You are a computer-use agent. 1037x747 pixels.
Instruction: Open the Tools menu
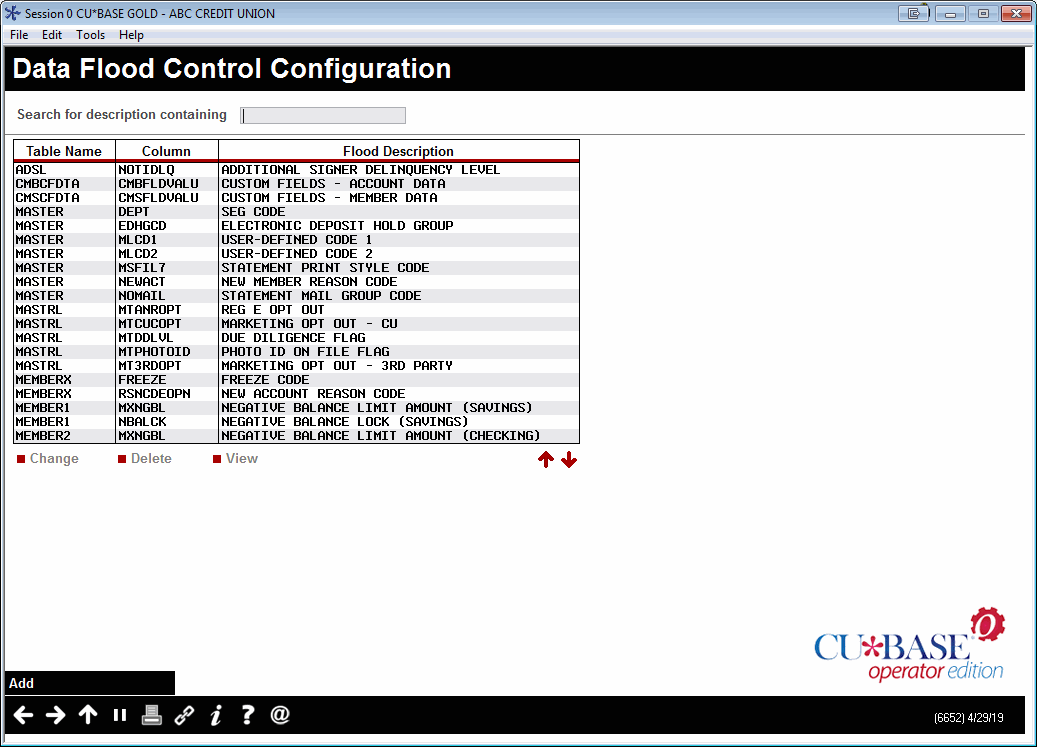[90, 35]
